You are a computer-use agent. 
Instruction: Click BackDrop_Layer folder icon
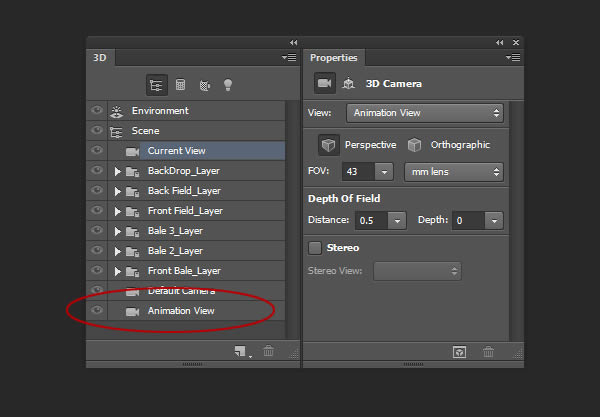[132, 171]
